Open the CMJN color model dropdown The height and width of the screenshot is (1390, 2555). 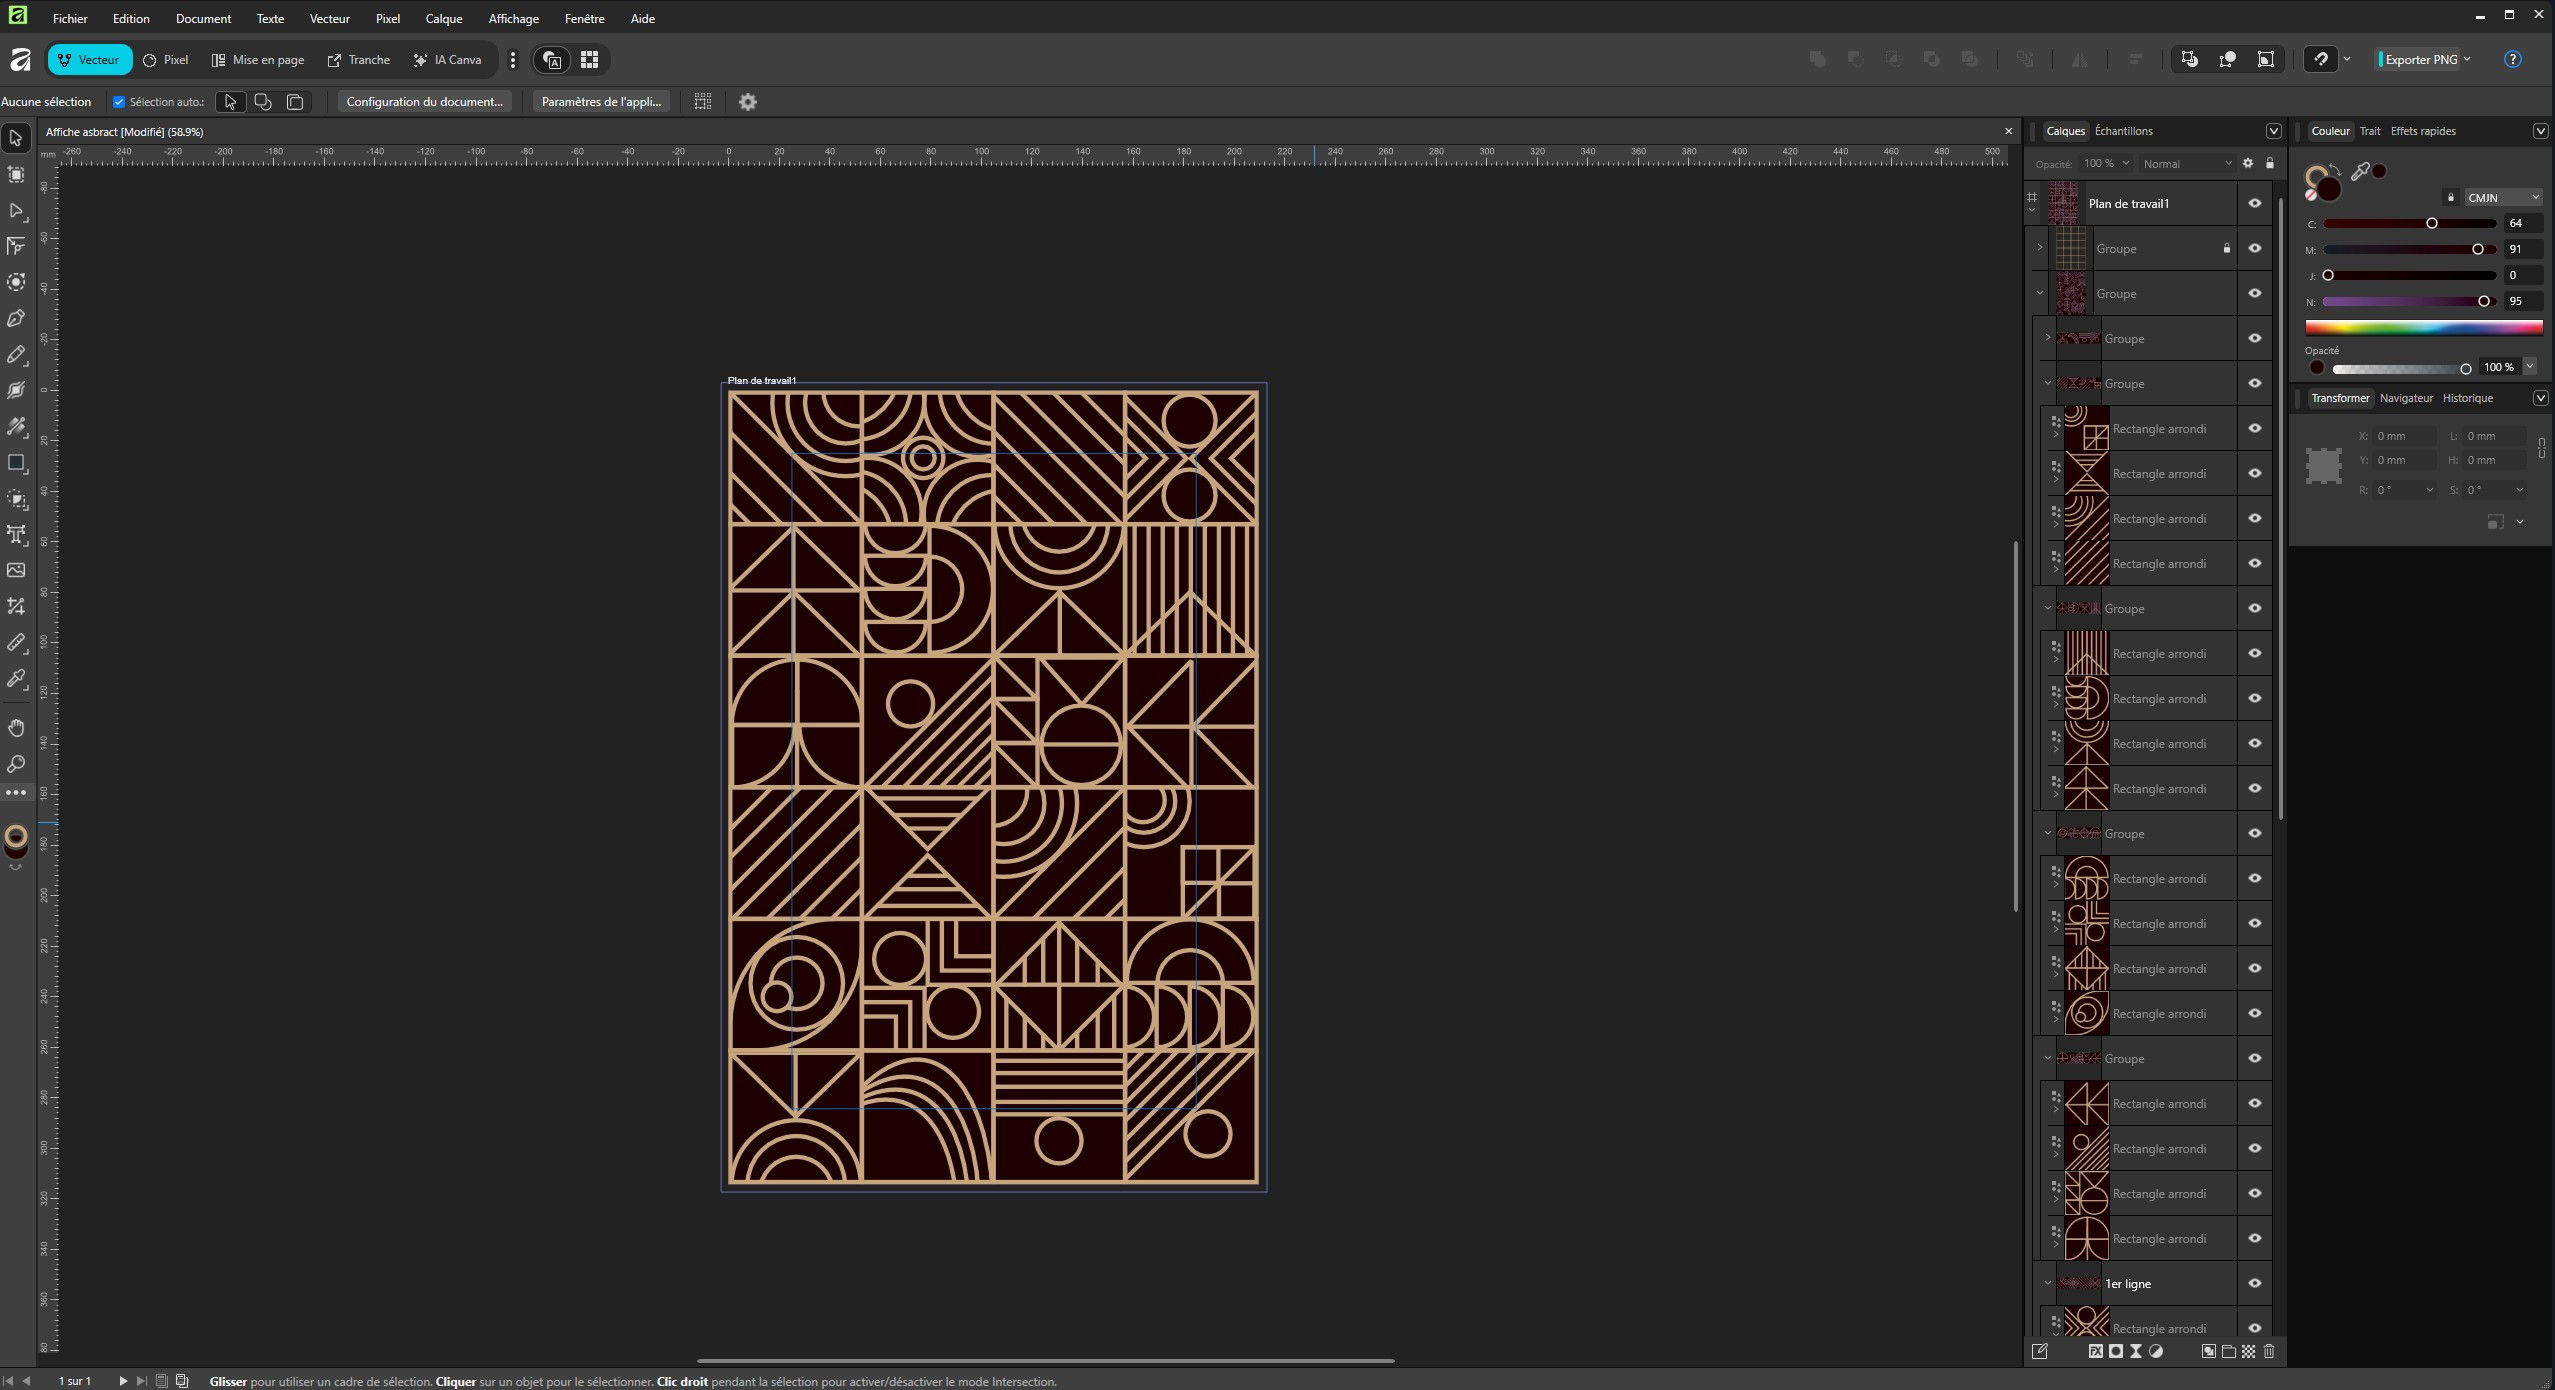pyautogui.click(x=2502, y=197)
